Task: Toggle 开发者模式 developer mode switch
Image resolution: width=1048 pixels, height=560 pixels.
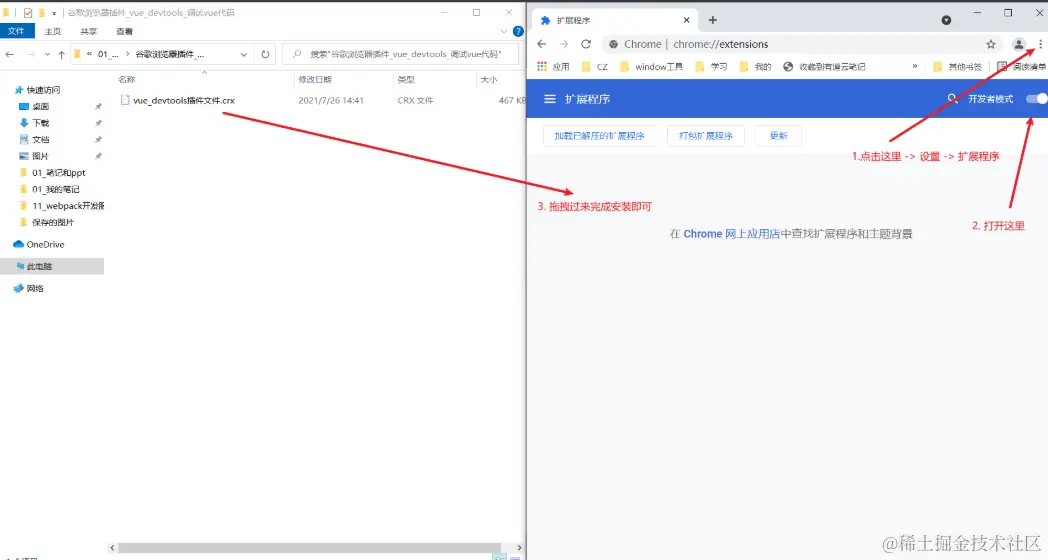Action: tap(1037, 99)
